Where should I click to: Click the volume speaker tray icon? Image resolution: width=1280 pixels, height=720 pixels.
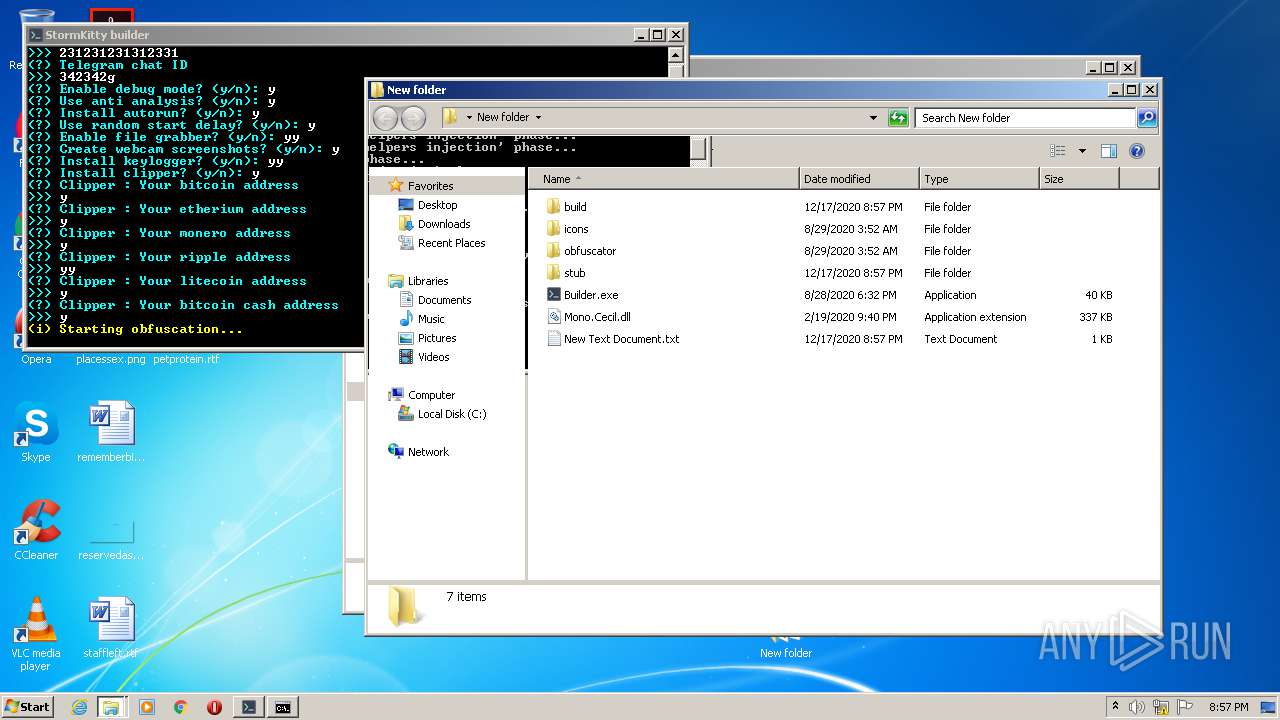[1136, 707]
